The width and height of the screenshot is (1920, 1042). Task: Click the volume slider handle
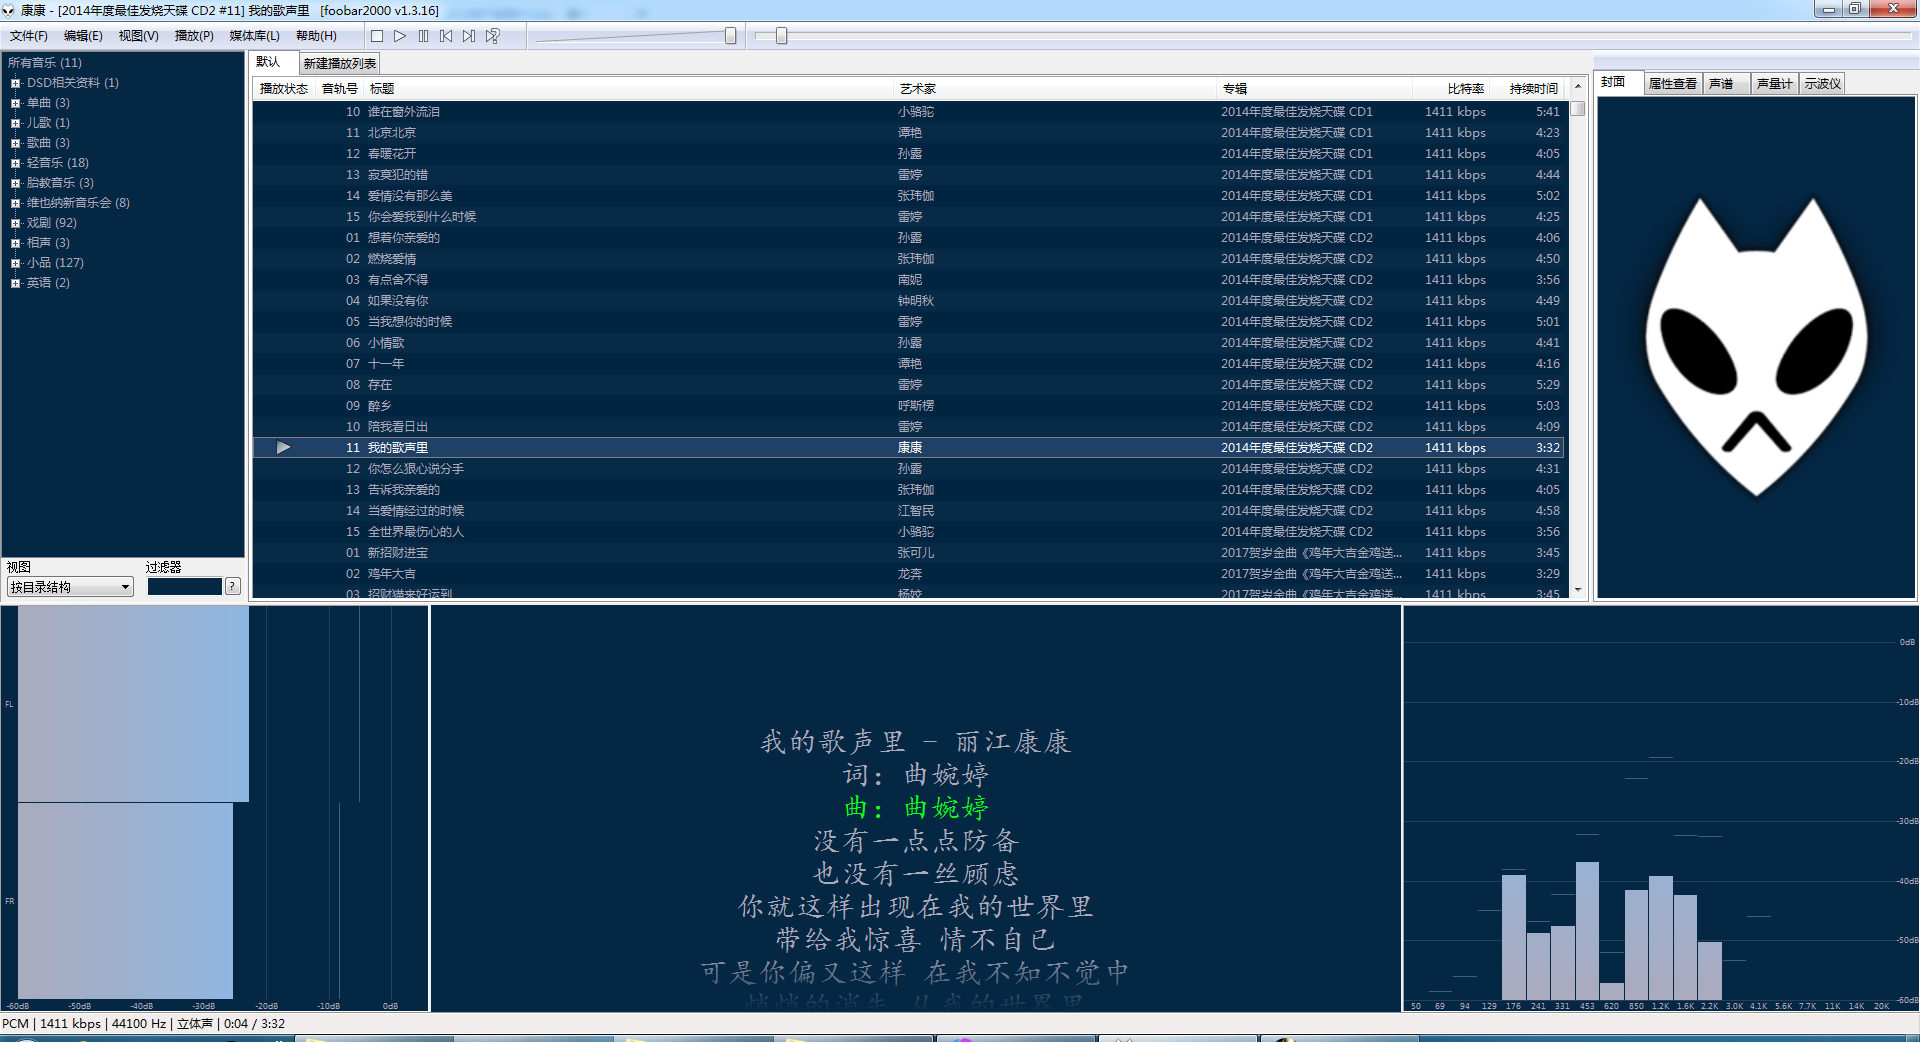[x=730, y=36]
